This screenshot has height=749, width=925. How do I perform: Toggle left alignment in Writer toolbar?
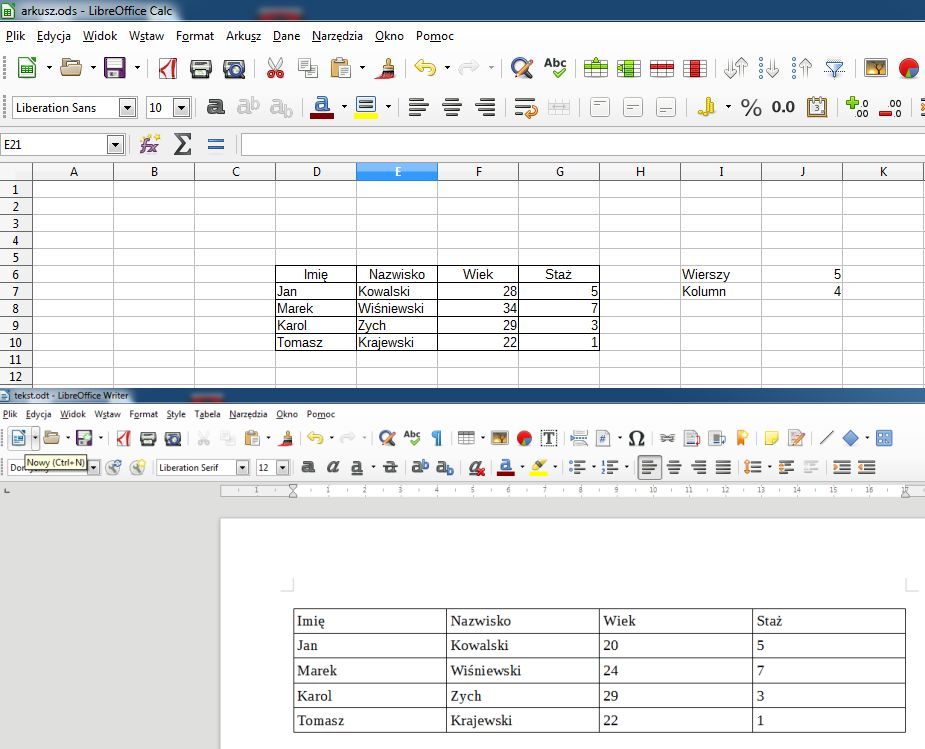651,467
